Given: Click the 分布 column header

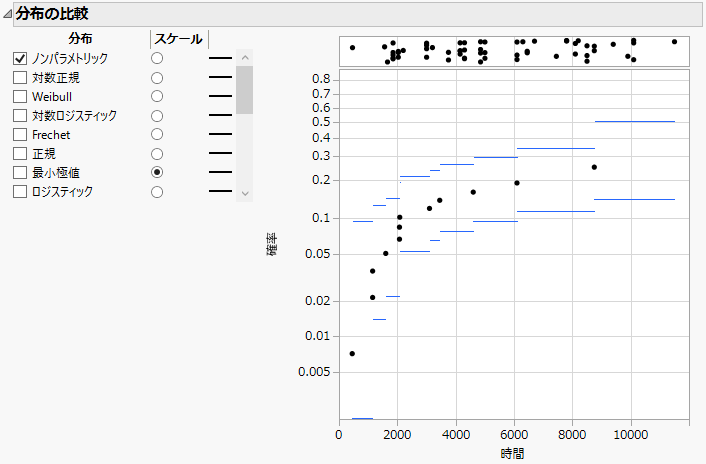Looking at the screenshot, I should tap(80, 39).
